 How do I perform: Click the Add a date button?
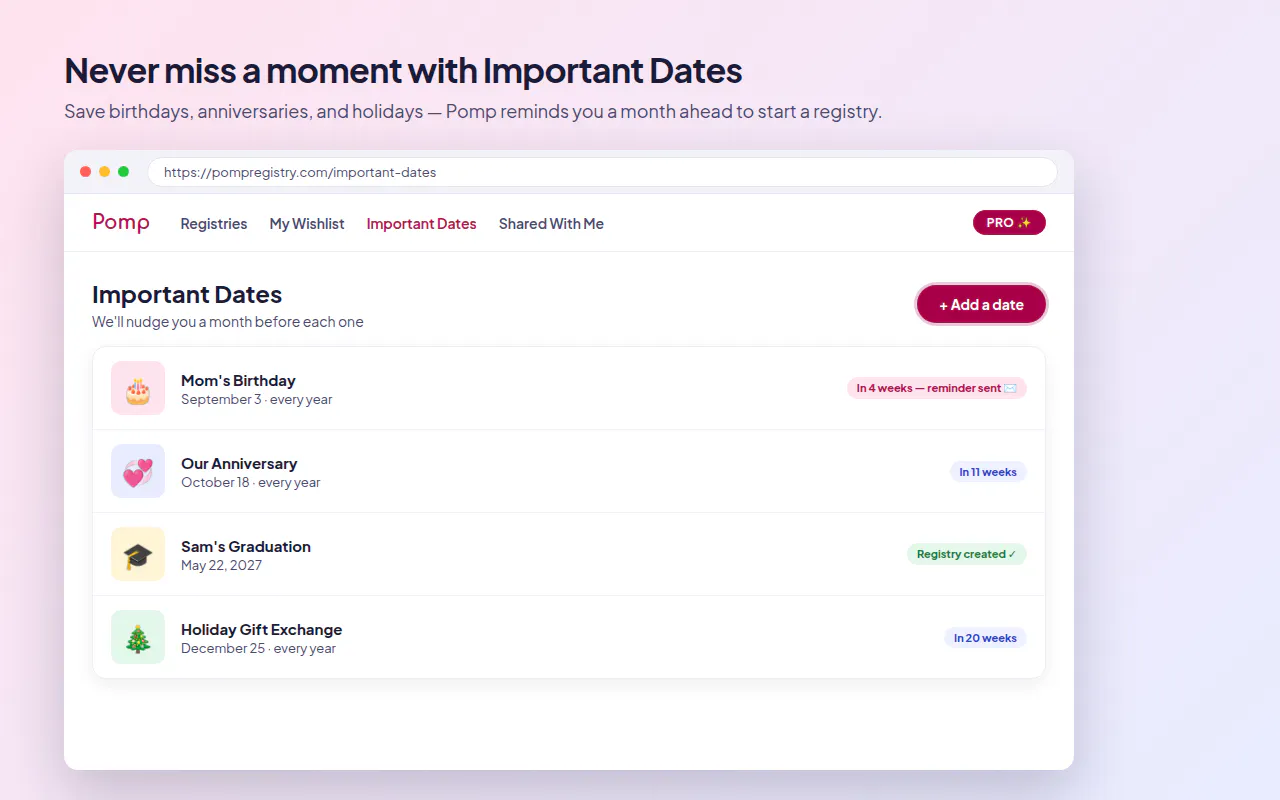coord(981,305)
